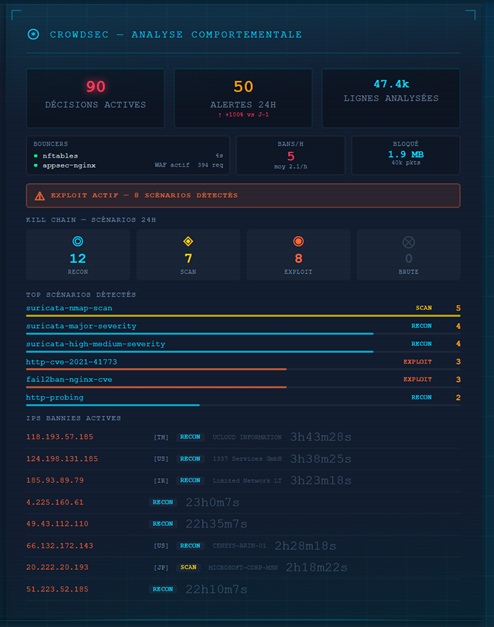Click the 1337 Services GmbH label
The height and width of the screenshot is (627, 494).
pyautogui.click(x=247, y=459)
